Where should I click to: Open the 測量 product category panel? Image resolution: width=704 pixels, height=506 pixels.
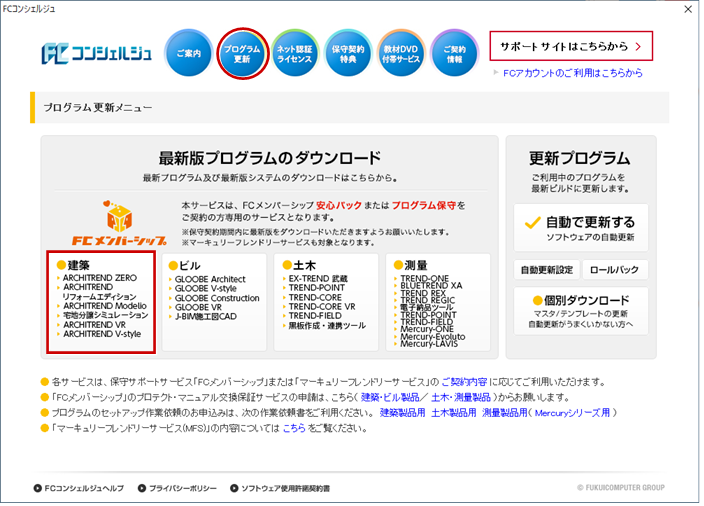tap(438, 302)
